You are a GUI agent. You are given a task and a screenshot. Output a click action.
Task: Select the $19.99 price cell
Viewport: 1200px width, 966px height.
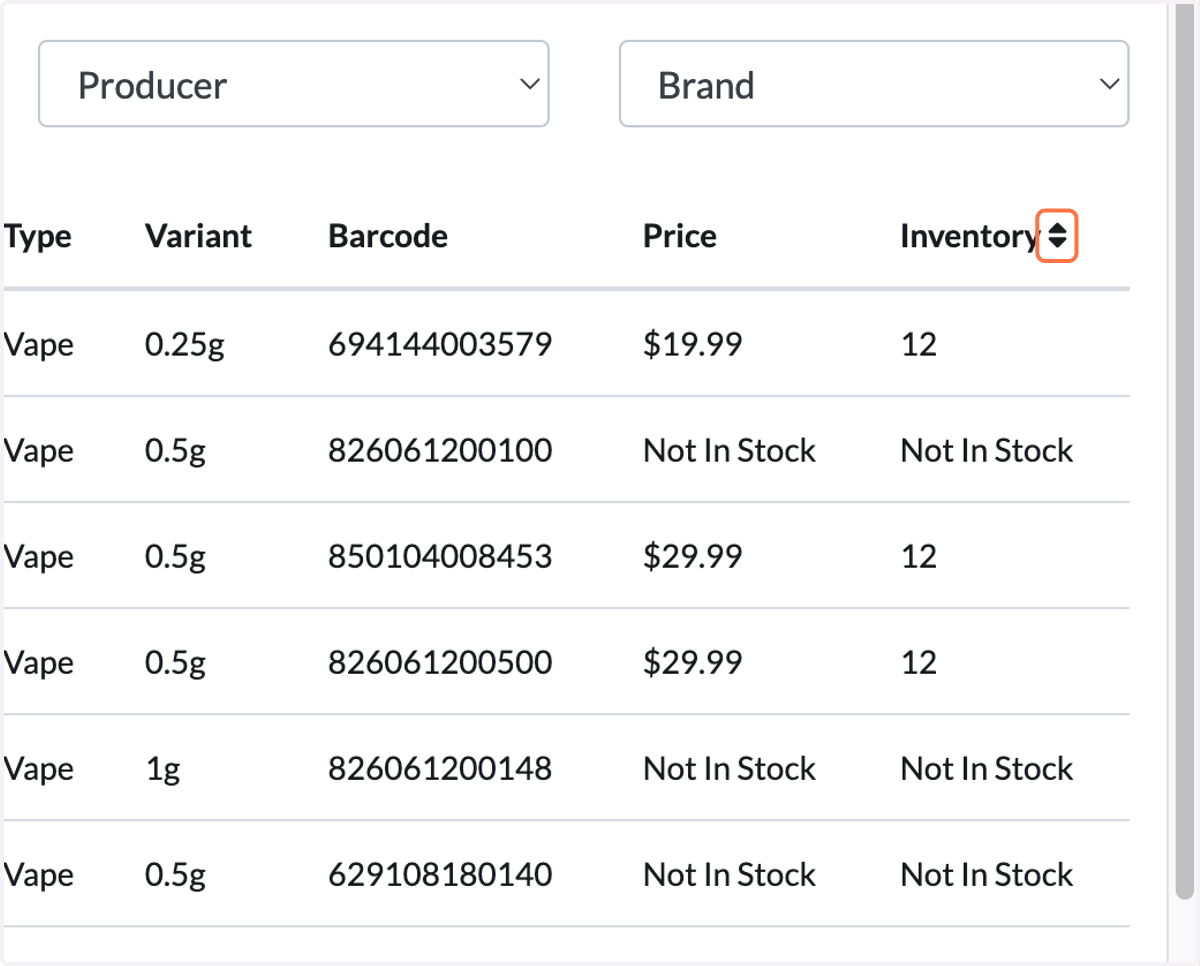(x=693, y=344)
